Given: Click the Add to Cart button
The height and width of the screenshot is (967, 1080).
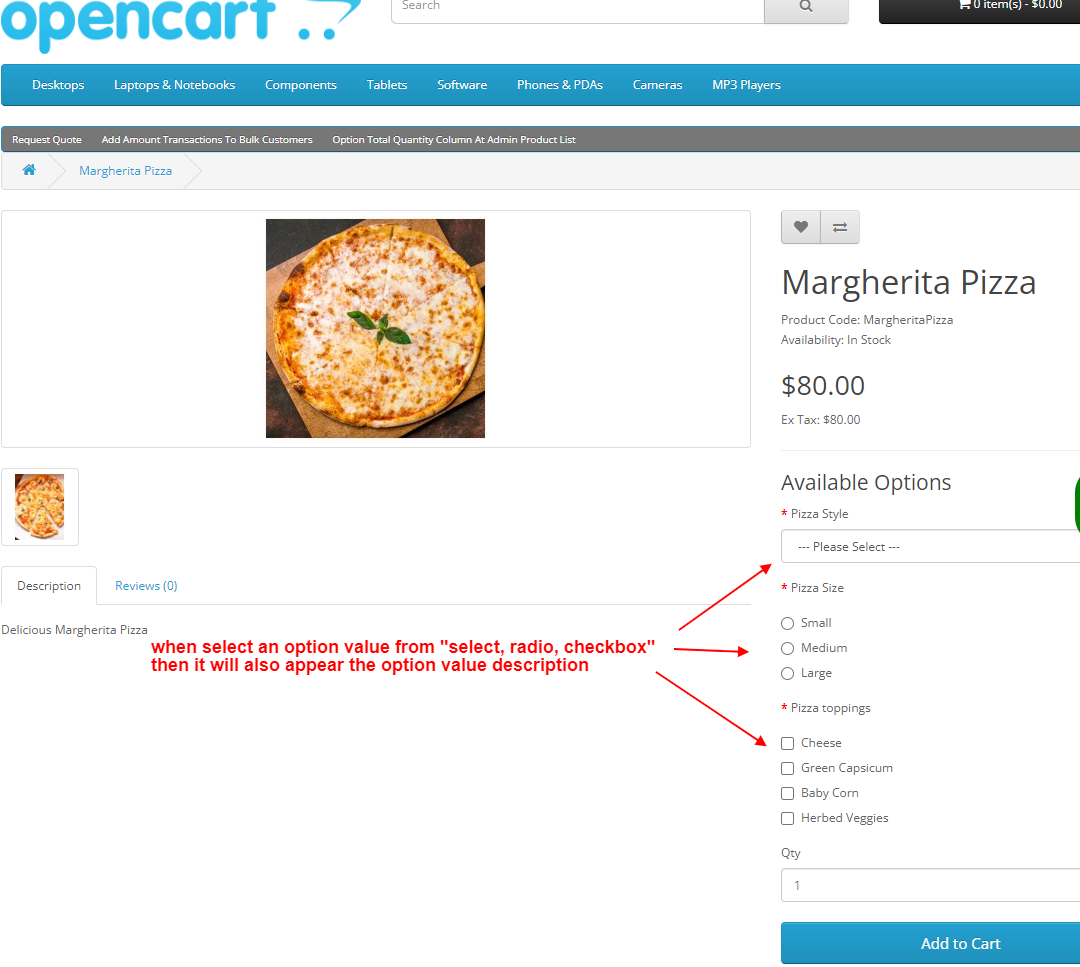Looking at the screenshot, I should (931, 943).
